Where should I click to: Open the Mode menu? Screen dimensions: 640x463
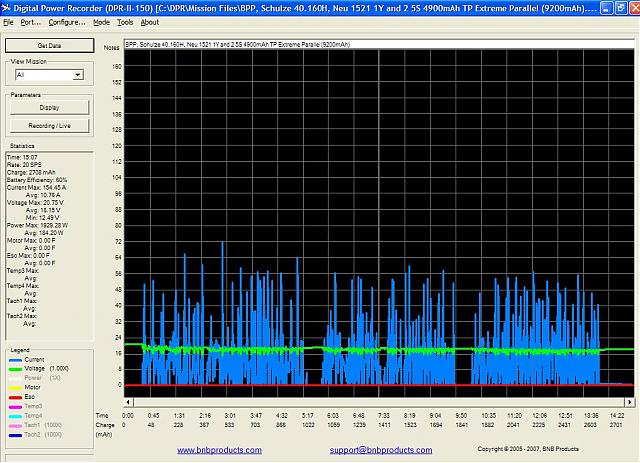[x=101, y=21]
